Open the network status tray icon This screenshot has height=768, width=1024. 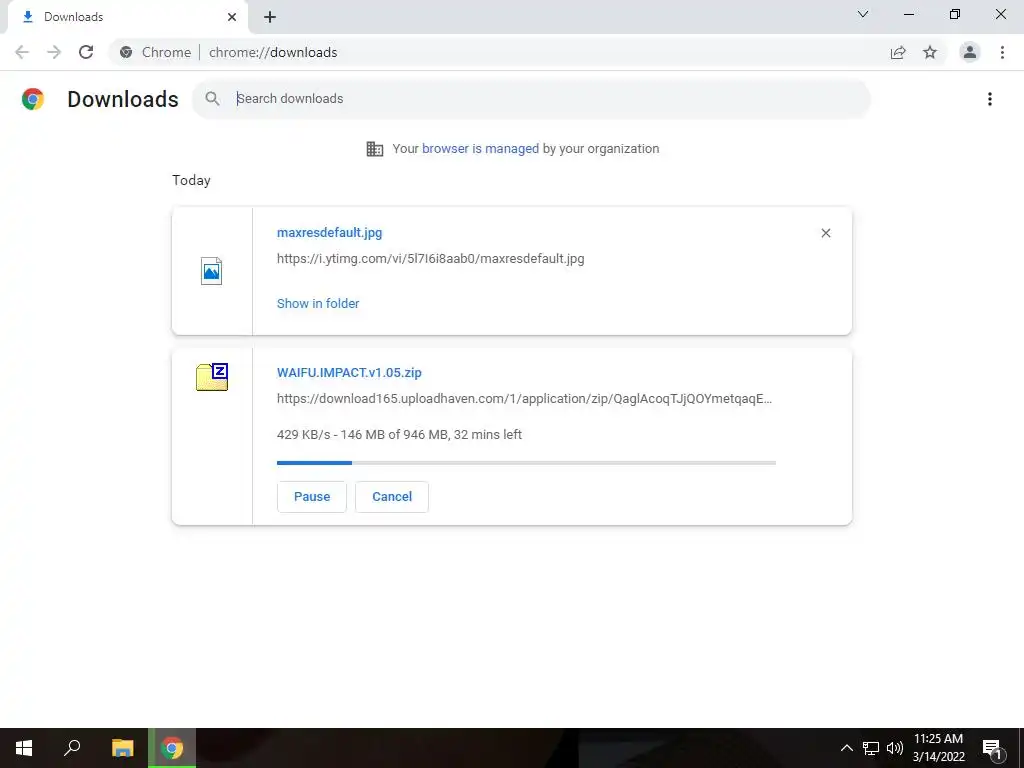(871, 748)
